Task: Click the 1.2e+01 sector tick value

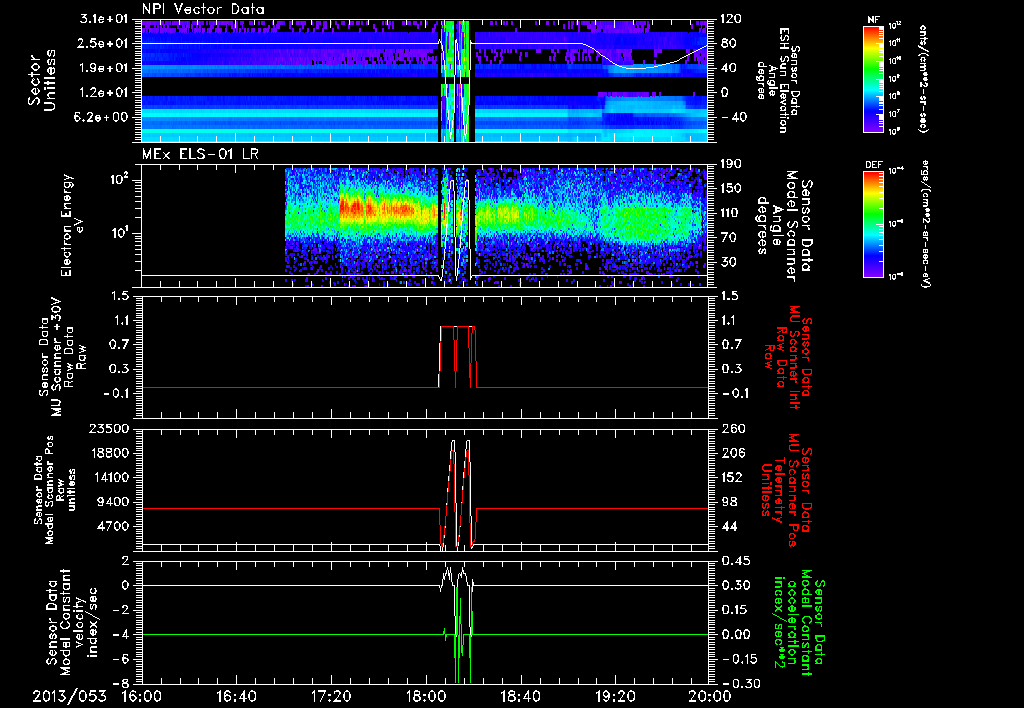Action: 104,93
